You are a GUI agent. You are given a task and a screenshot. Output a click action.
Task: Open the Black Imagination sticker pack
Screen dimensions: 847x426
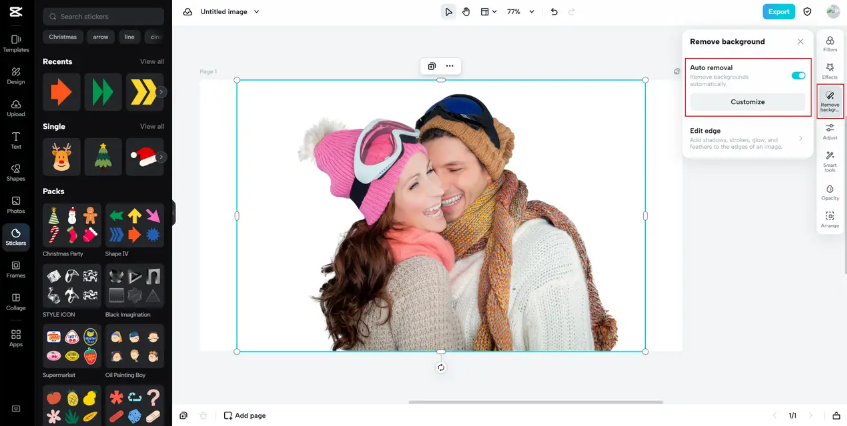pyautogui.click(x=135, y=286)
